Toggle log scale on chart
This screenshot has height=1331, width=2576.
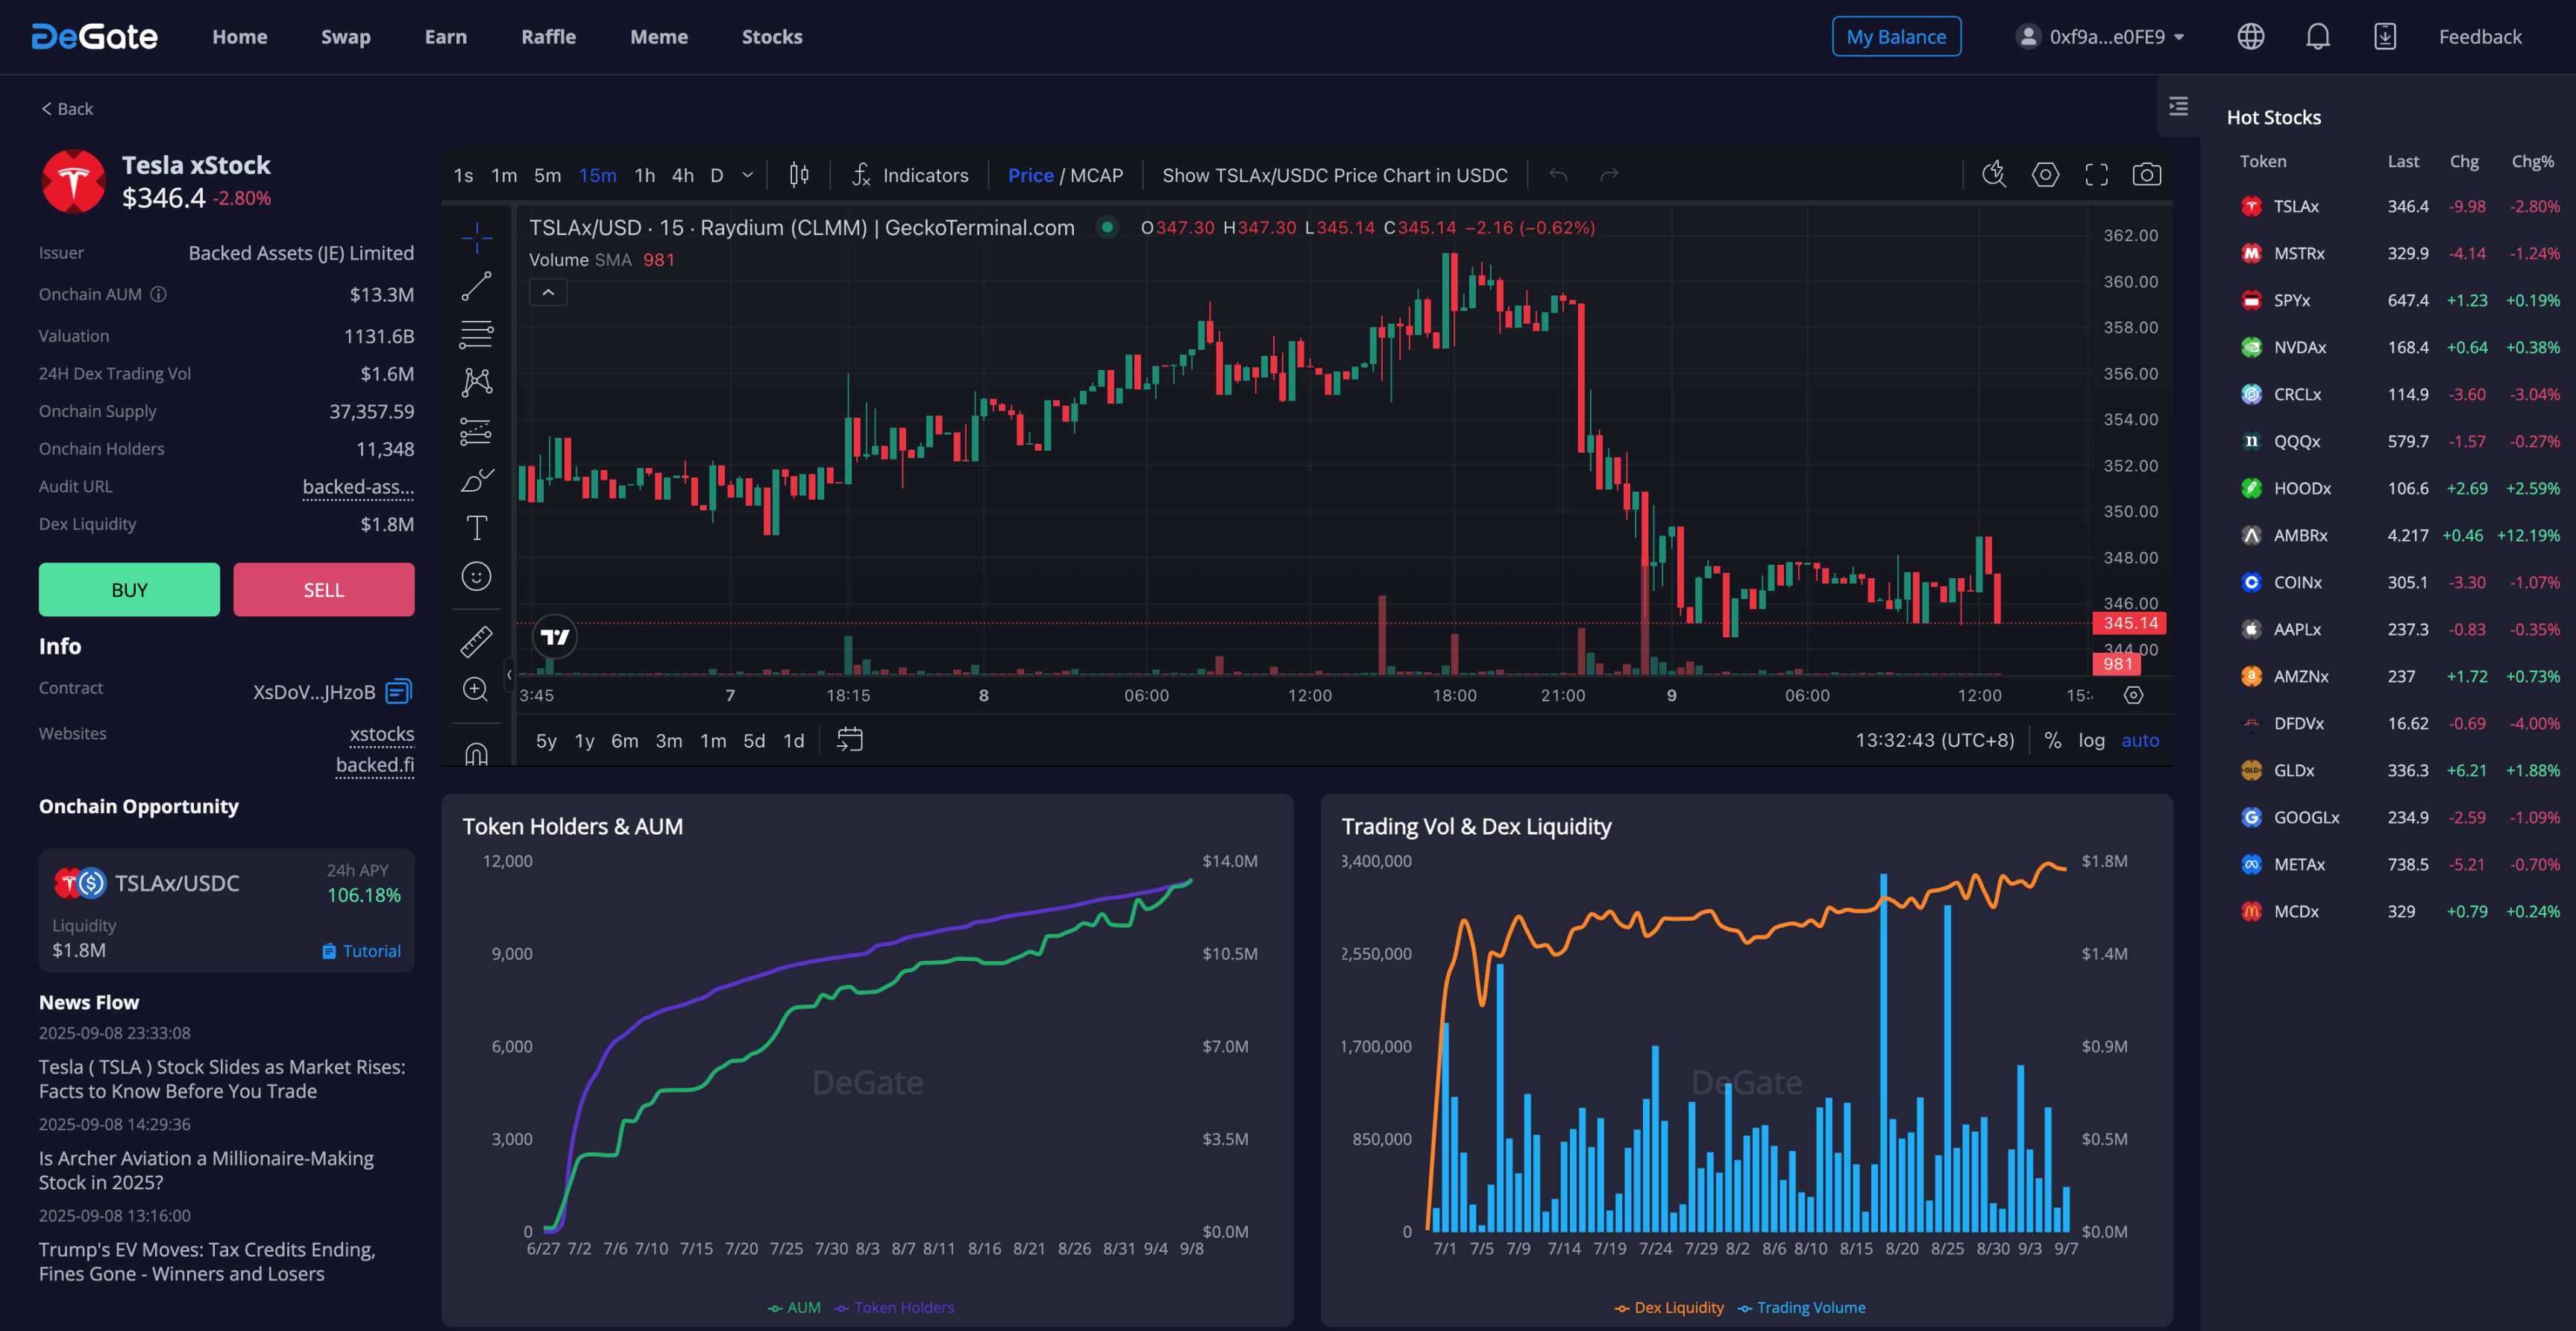pos(2091,740)
